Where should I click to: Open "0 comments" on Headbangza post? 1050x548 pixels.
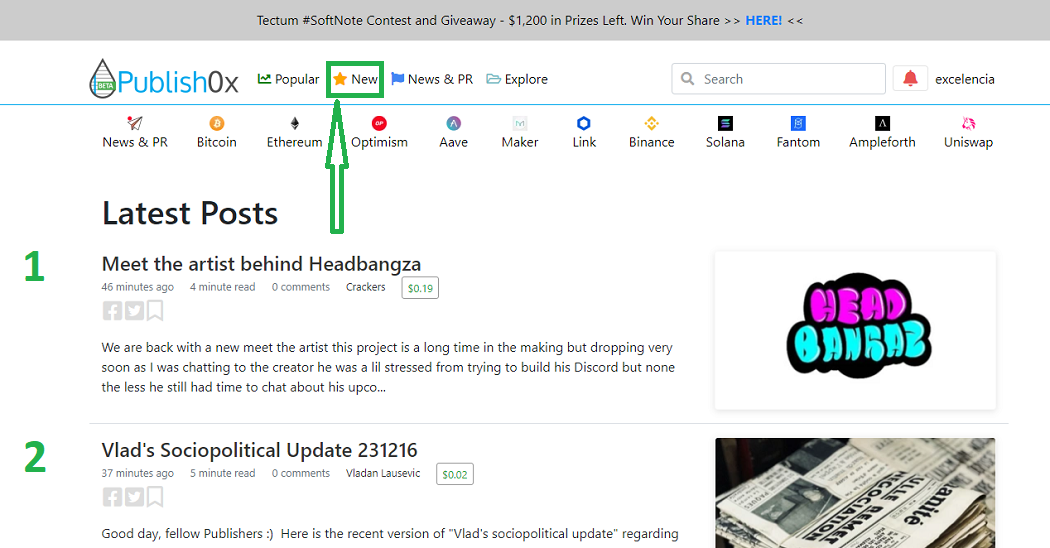point(301,287)
